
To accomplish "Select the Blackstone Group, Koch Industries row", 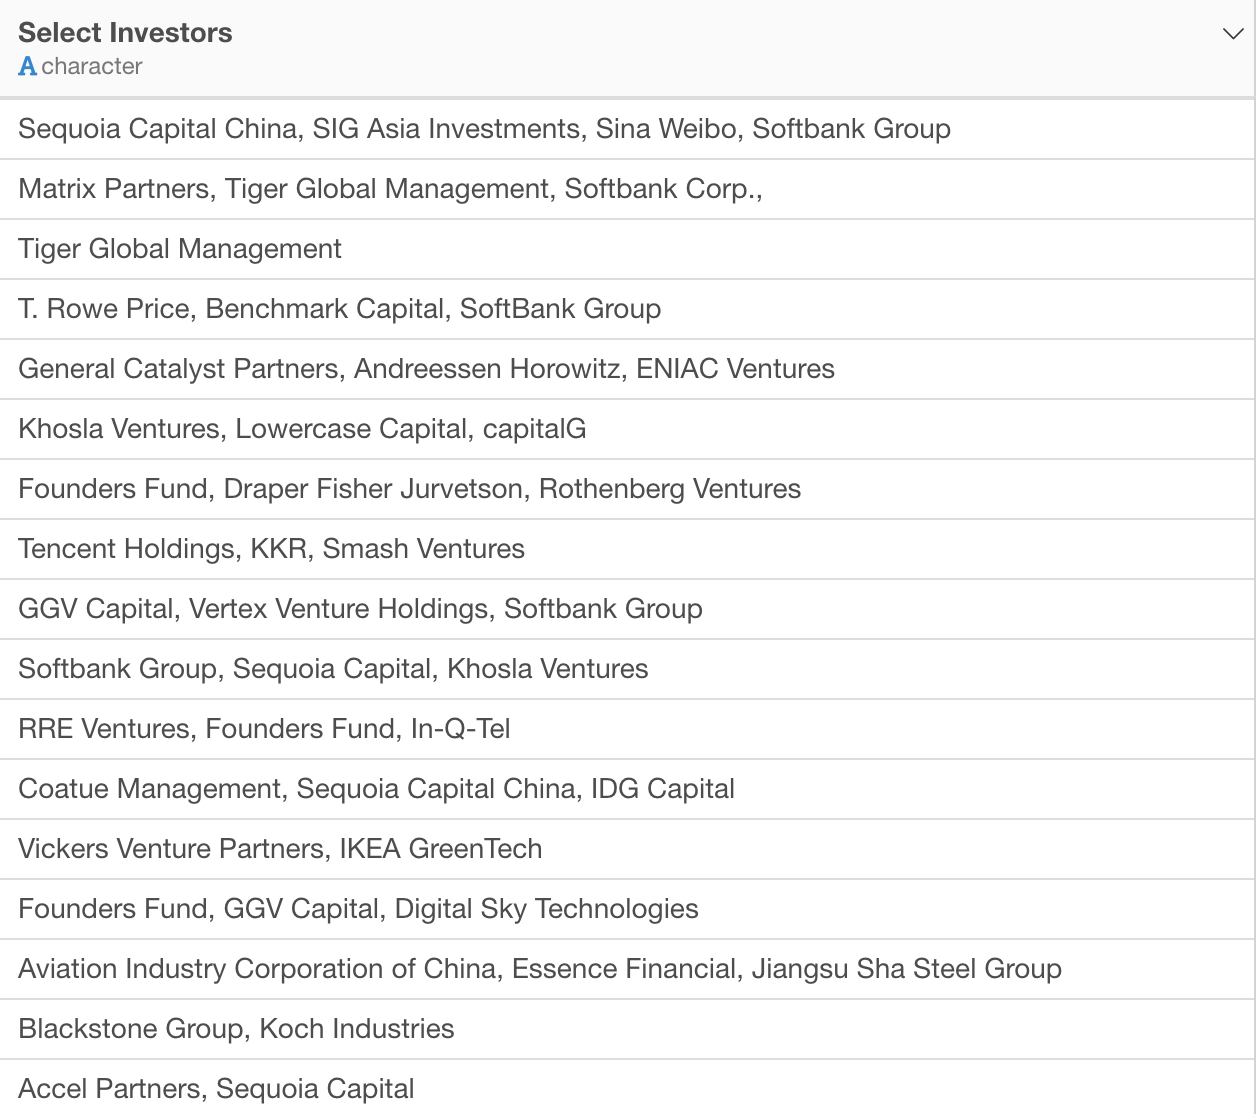I will [627, 1029].
